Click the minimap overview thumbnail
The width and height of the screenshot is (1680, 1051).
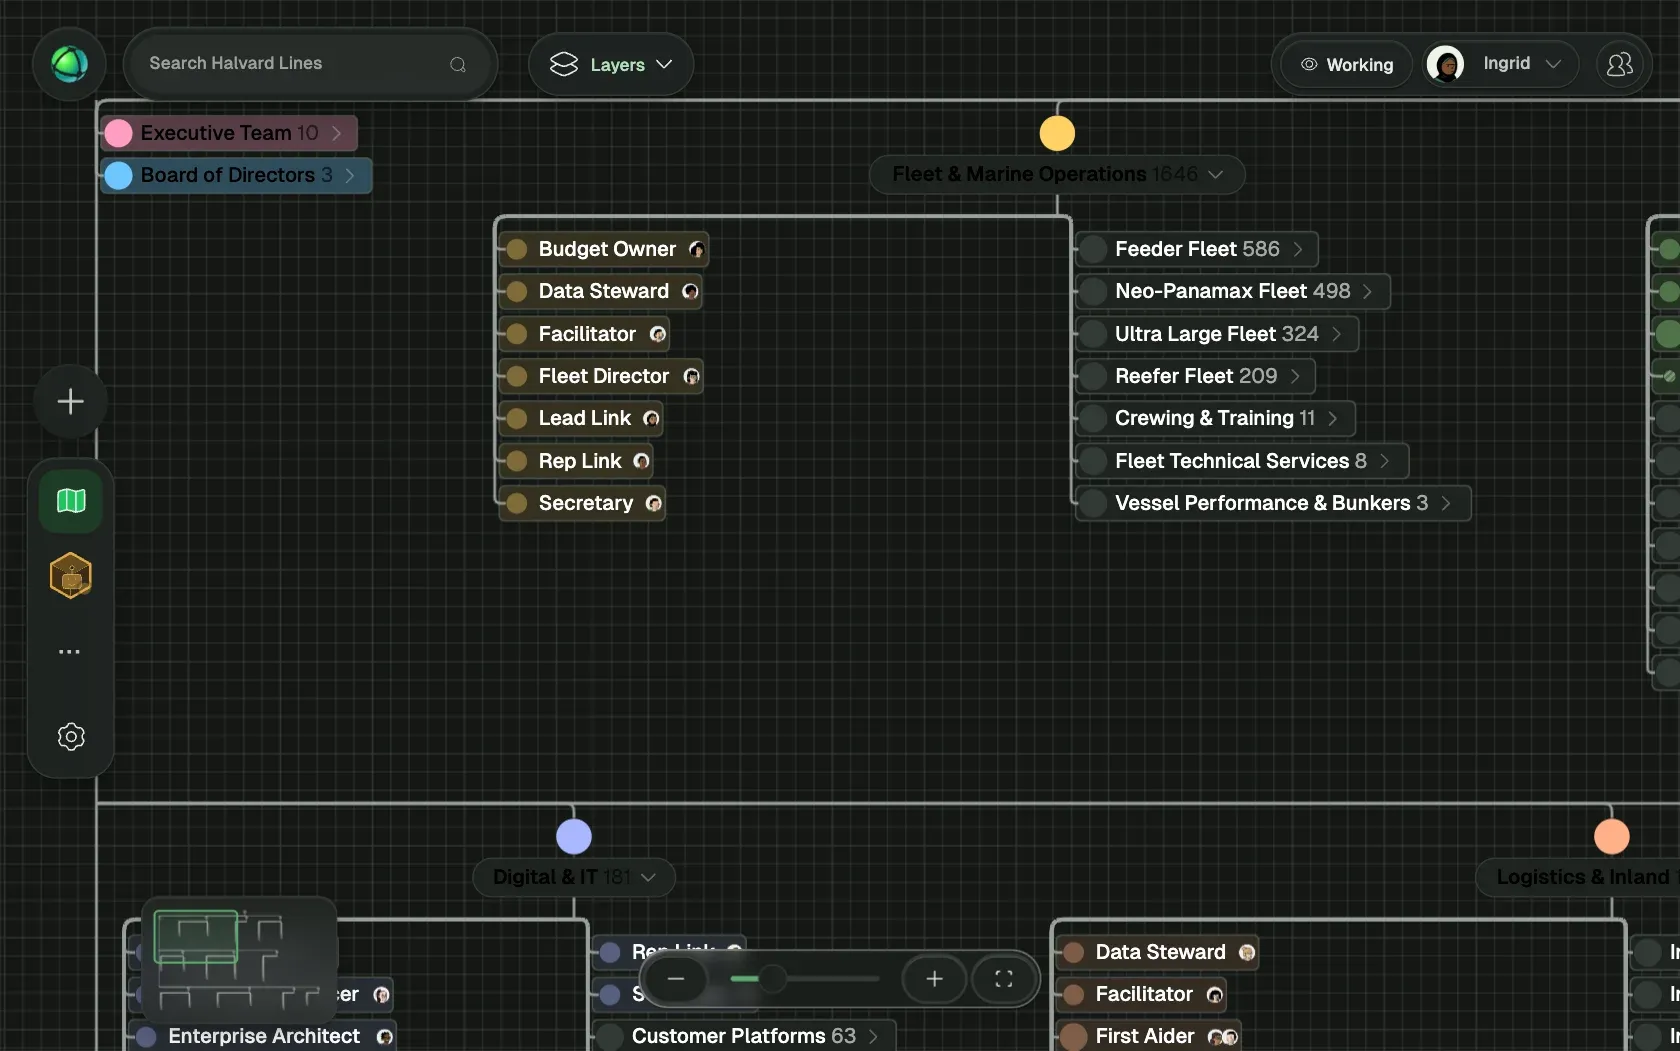point(239,958)
